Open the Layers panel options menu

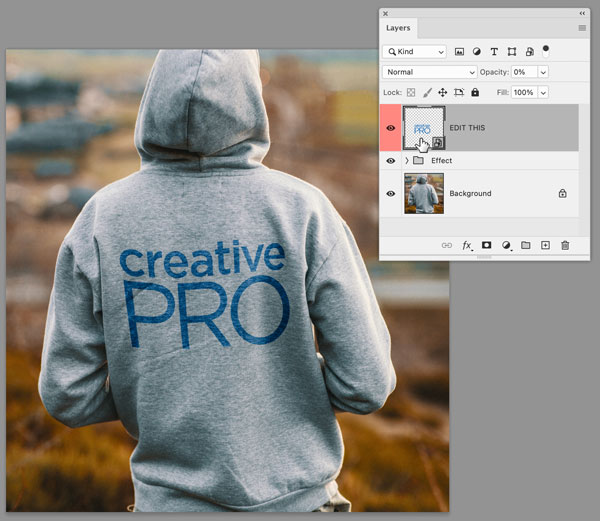click(582, 28)
